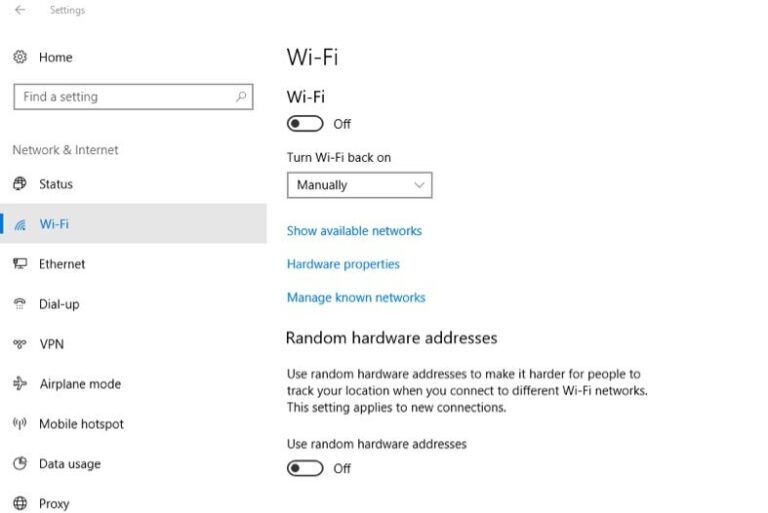
Task: Click the Home gear icon
Action: (x=20, y=57)
